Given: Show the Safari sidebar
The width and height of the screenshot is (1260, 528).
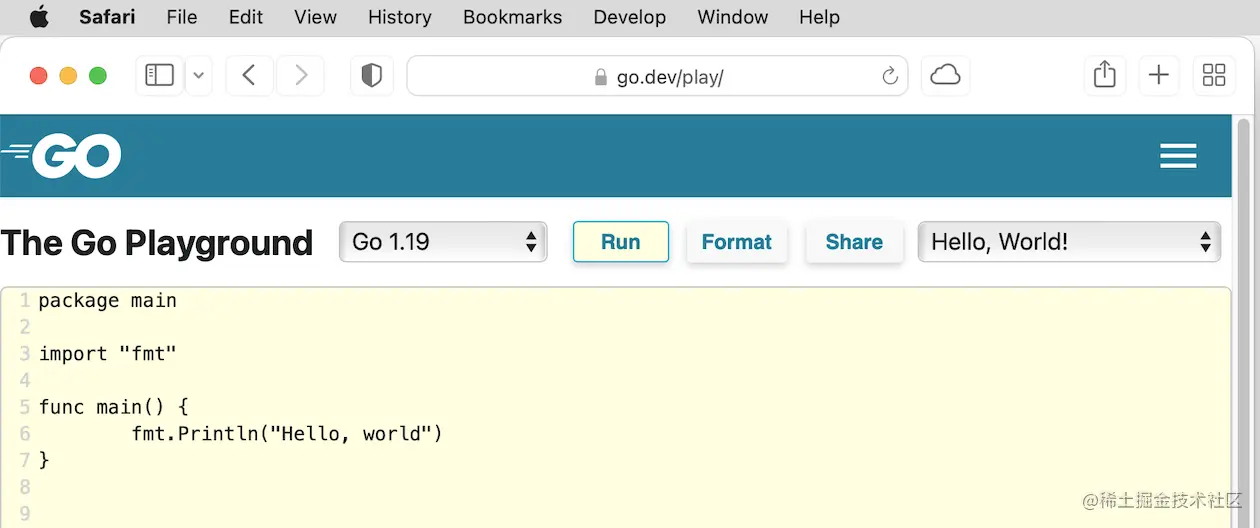Looking at the screenshot, I should pos(160,76).
